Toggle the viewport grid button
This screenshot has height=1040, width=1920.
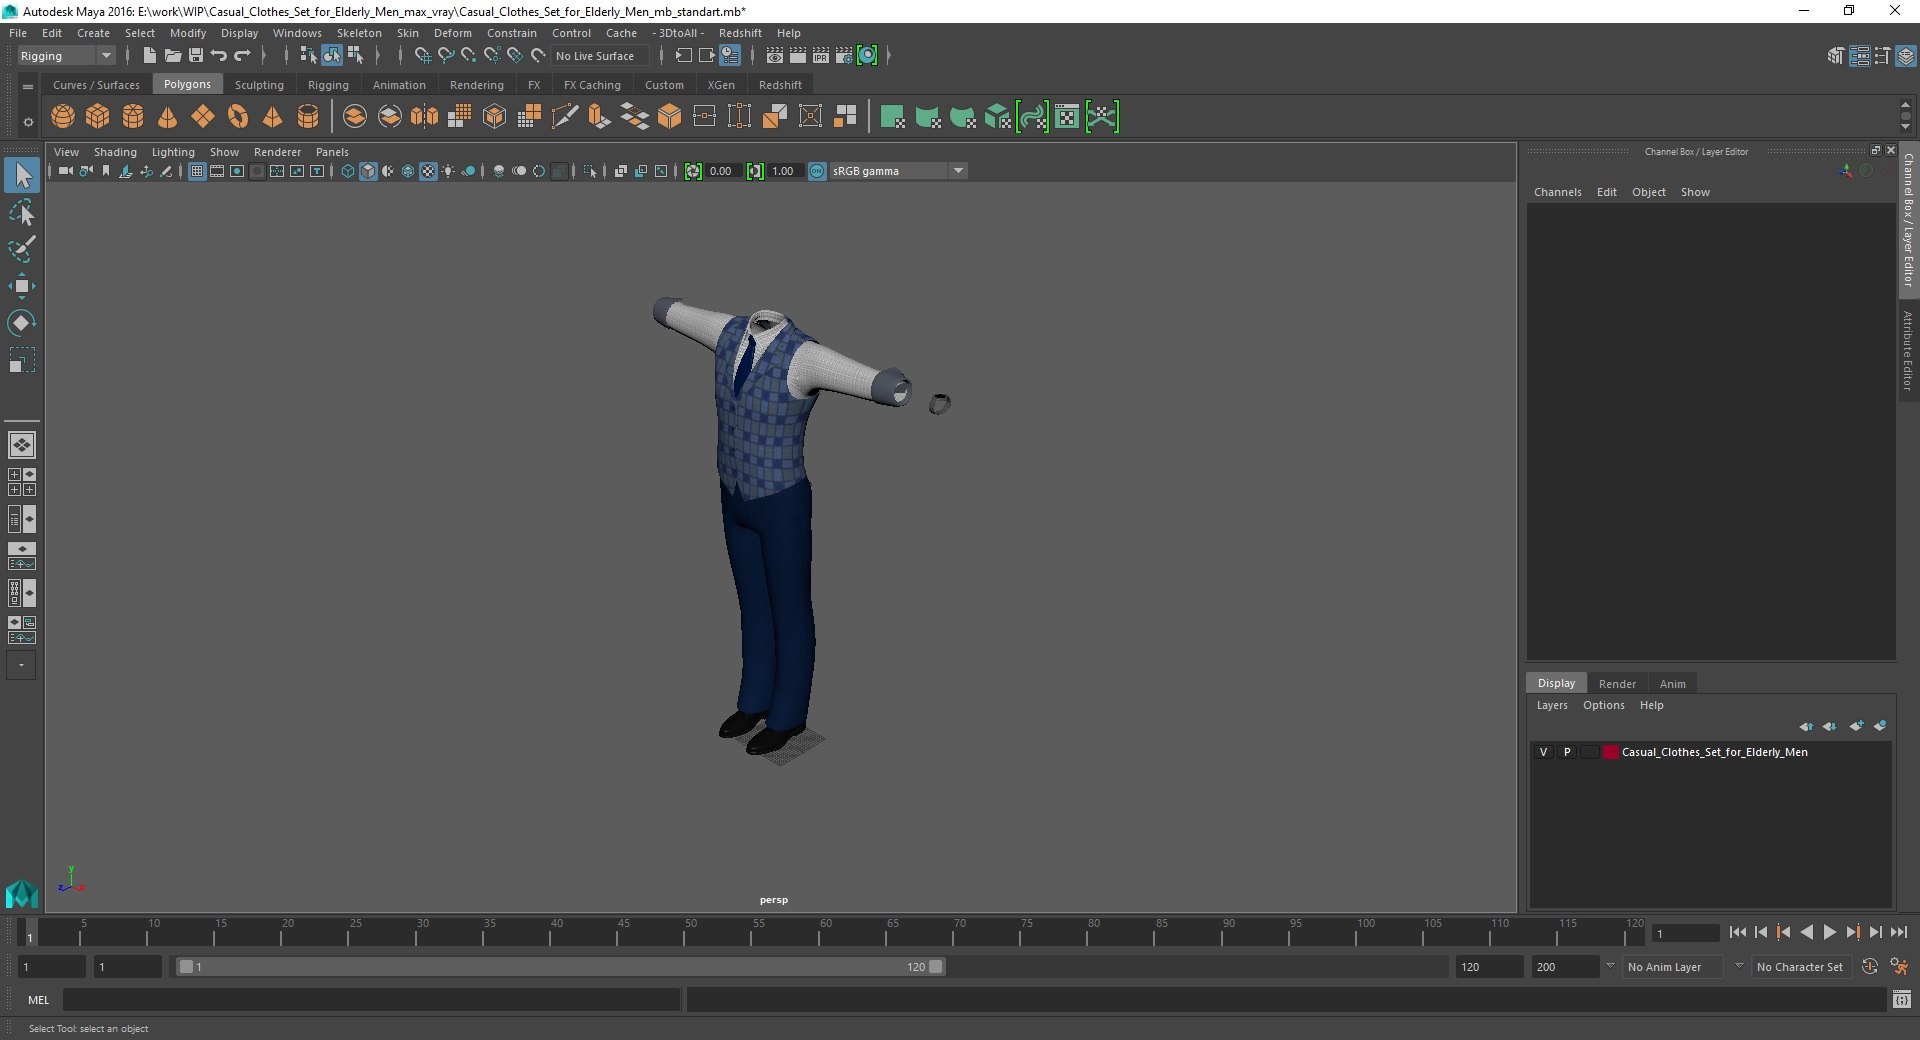197,171
